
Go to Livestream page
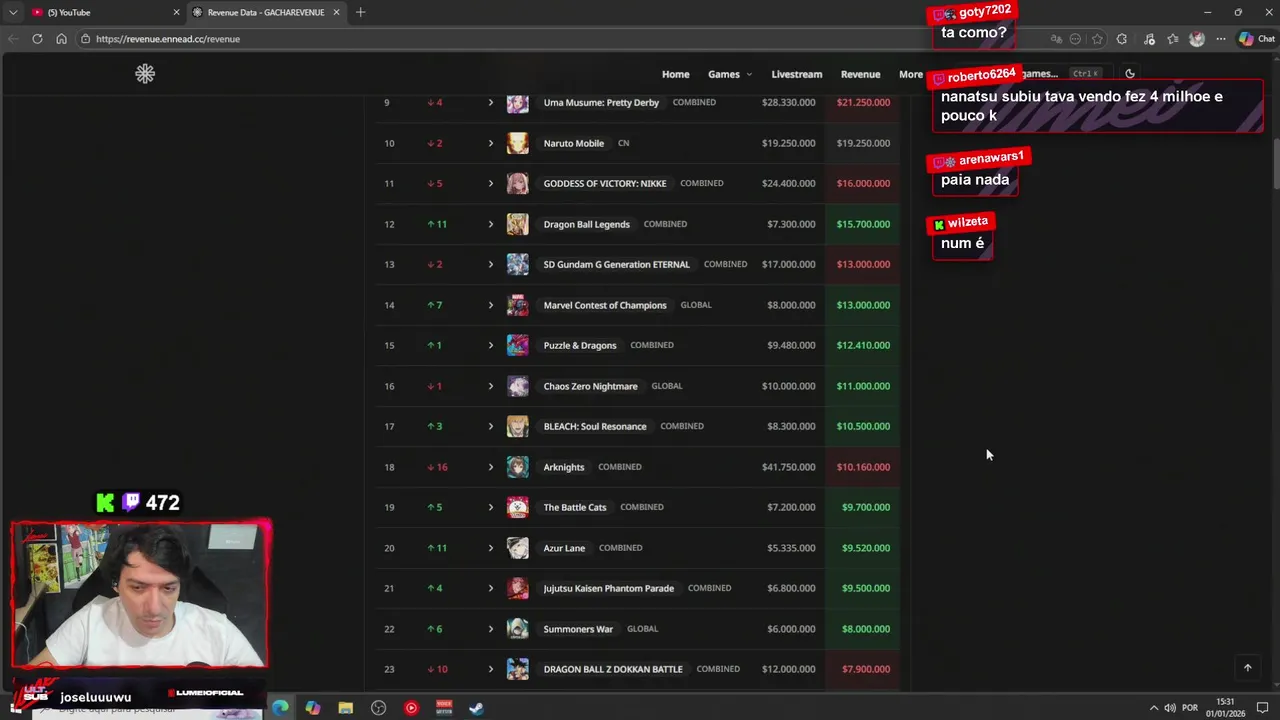coord(797,74)
